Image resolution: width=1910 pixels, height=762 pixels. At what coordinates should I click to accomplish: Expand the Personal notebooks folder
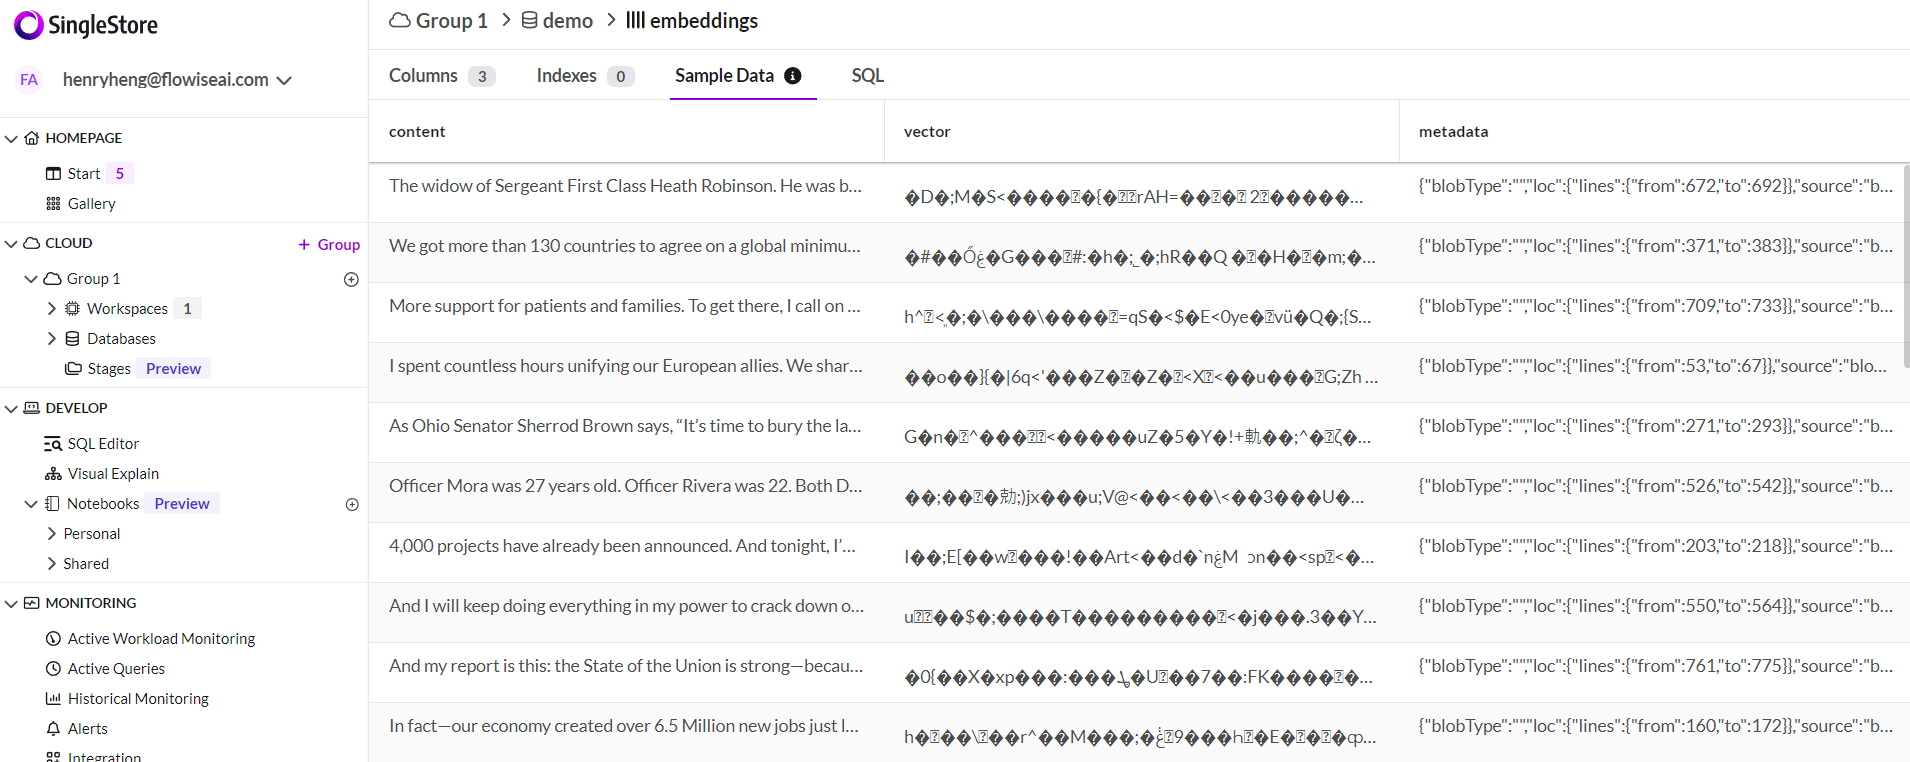click(x=52, y=534)
